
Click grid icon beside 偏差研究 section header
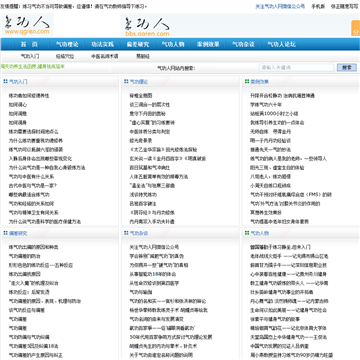[5, 233]
